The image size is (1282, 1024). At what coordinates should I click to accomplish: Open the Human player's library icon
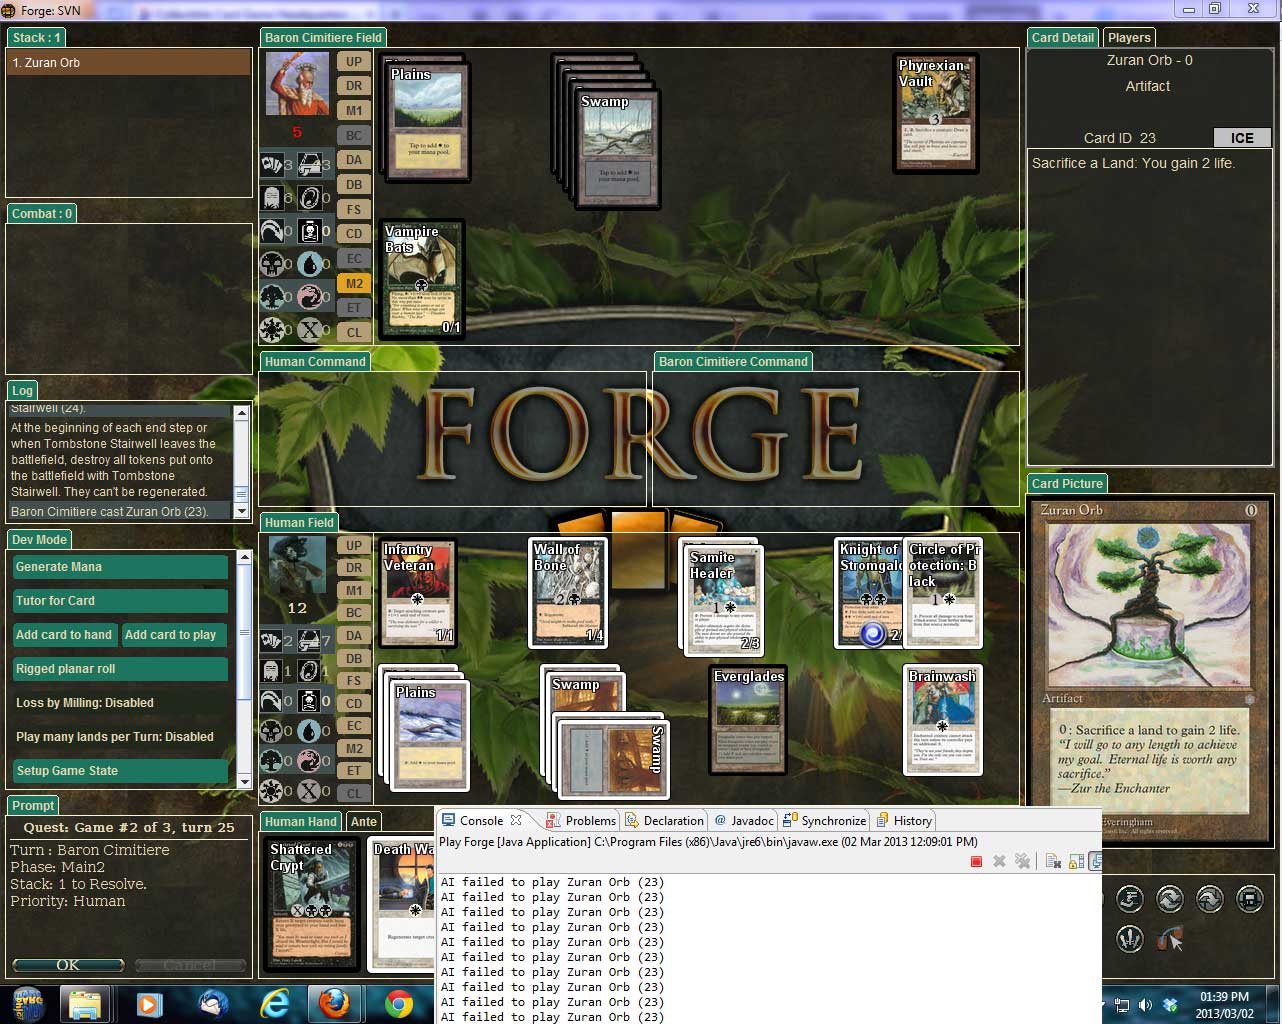click(310, 640)
